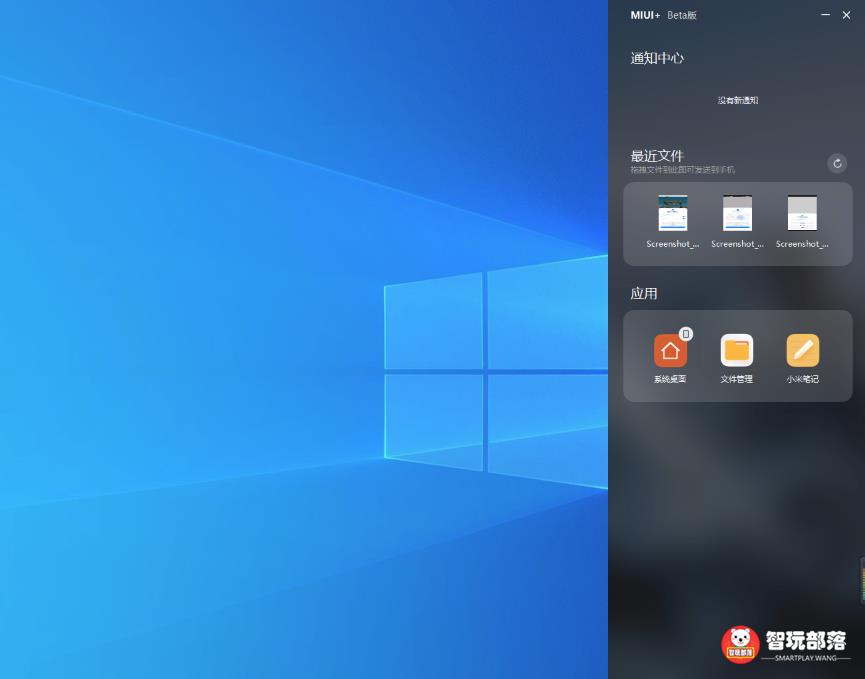Image resolution: width=865 pixels, height=679 pixels.
Task: Click the phone badge on System Desktop icon
Action: 684,334
